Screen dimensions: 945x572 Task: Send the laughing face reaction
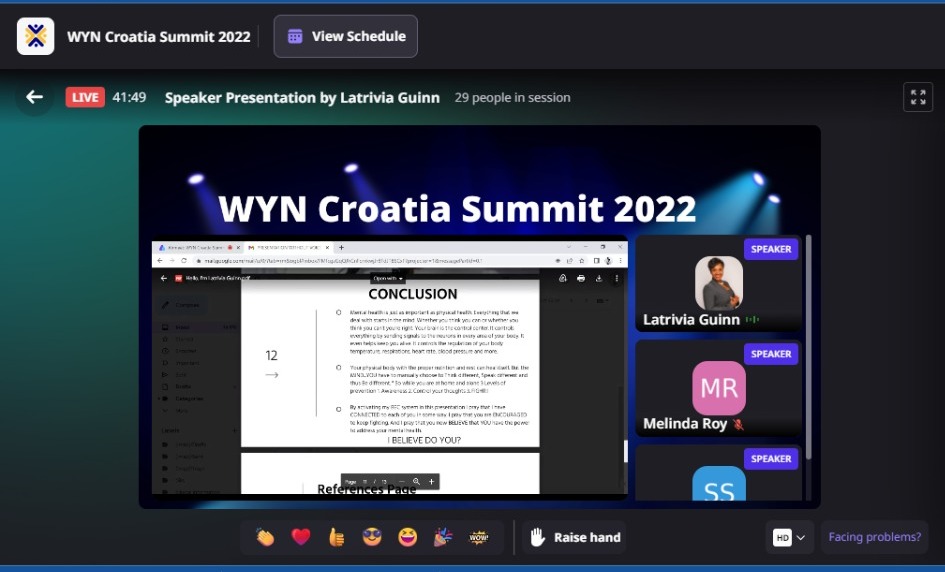407,536
